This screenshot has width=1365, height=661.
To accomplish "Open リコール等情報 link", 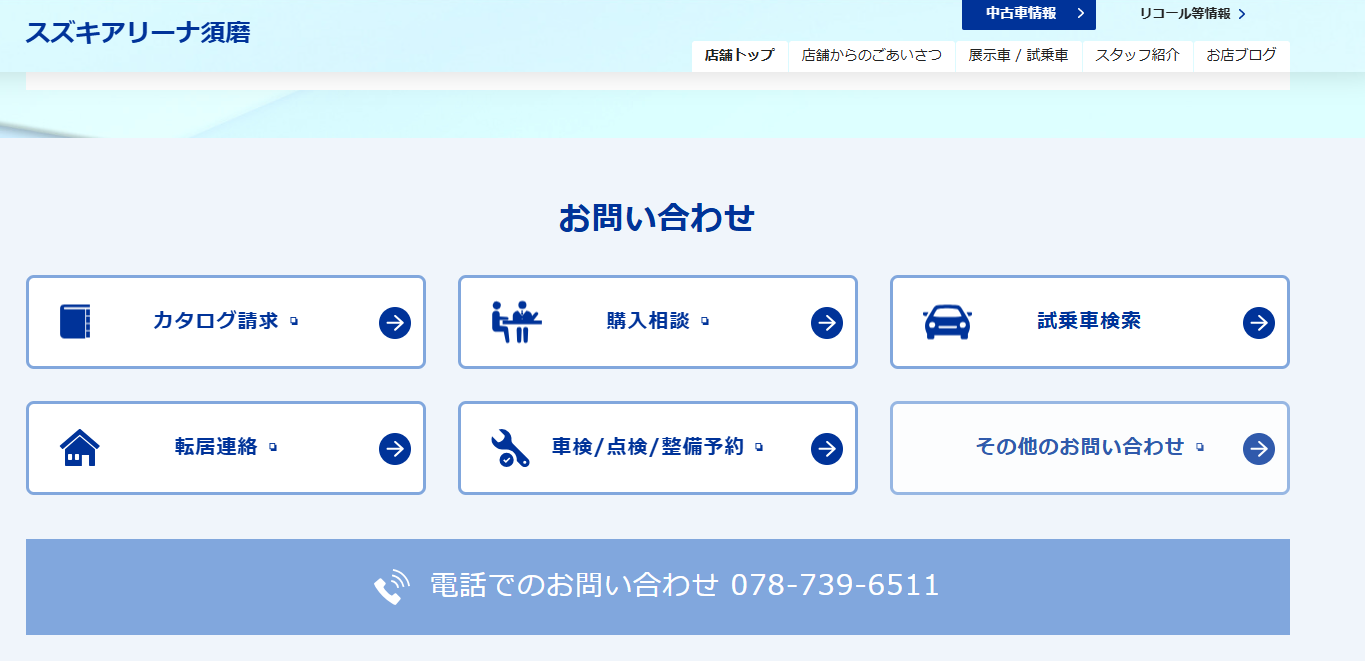I will point(1193,14).
